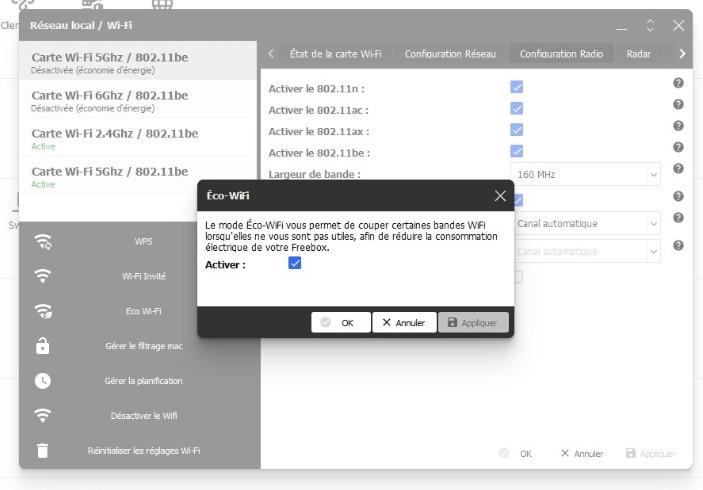This screenshot has width=703, height=490.
Task: Toggle the Activer checkbox in Éco-WiFi
Action: point(295,263)
